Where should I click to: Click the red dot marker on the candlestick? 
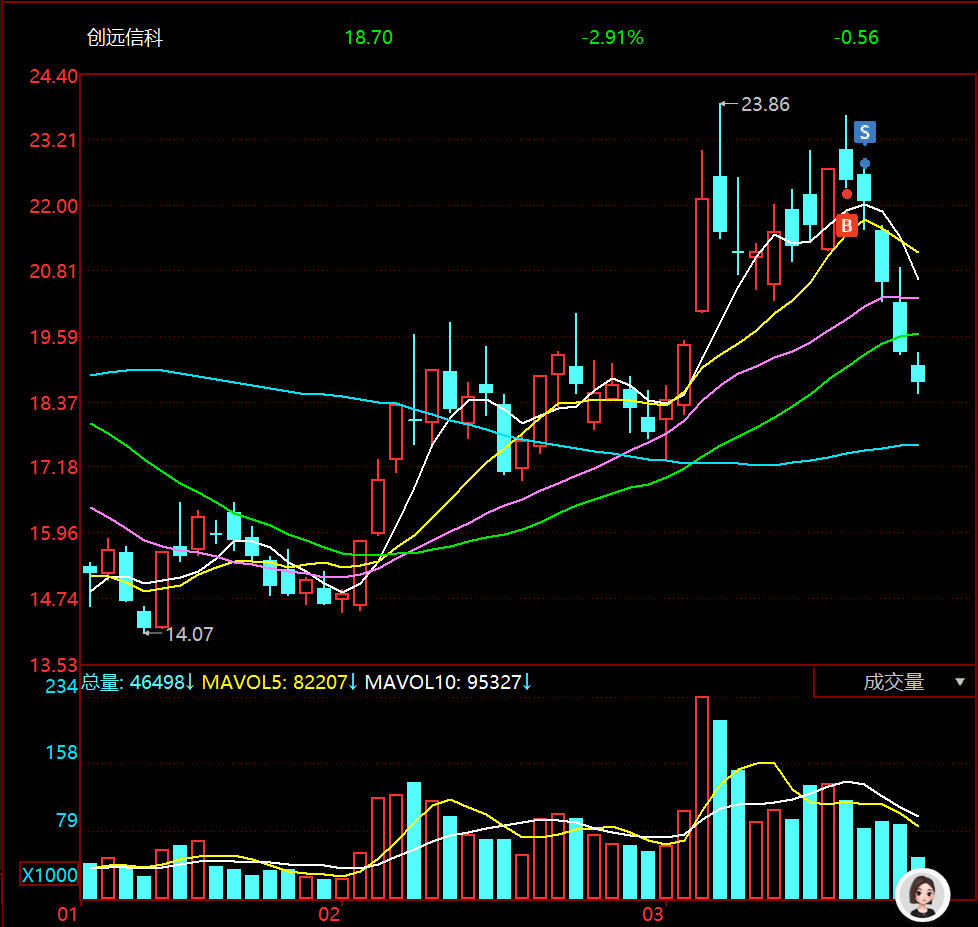846,194
